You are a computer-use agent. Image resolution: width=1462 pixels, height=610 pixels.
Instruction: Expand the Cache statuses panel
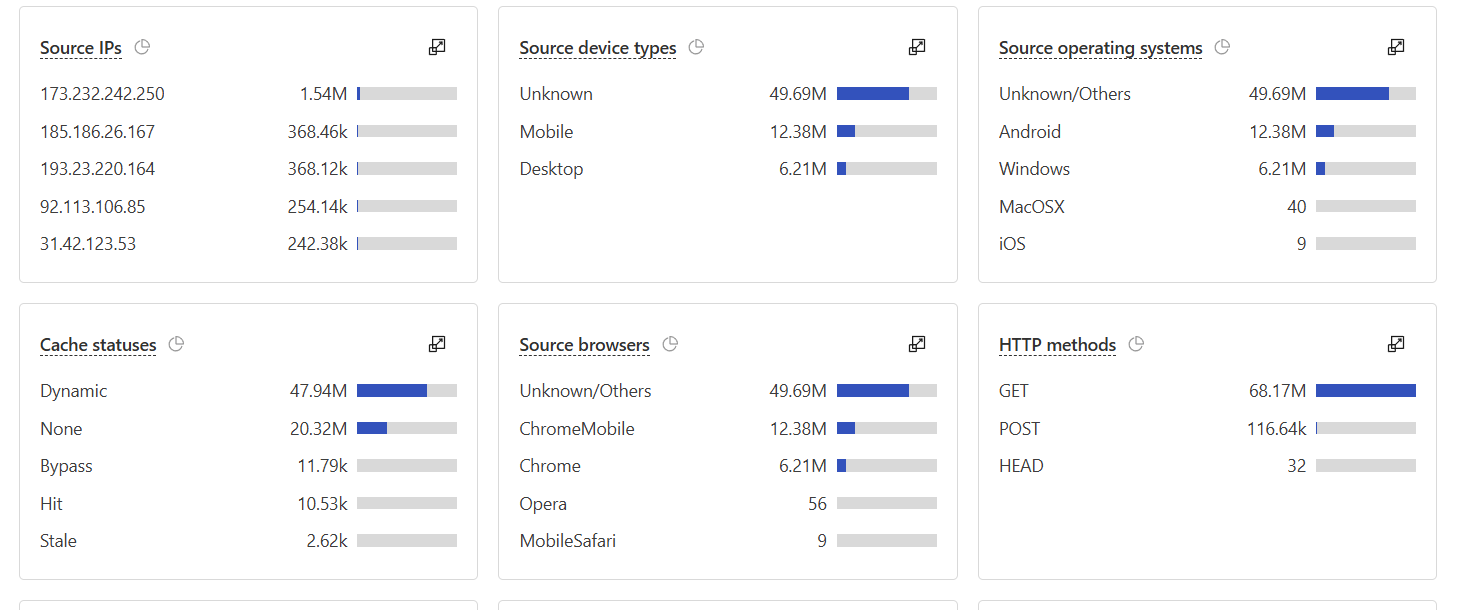click(x=437, y=344)
